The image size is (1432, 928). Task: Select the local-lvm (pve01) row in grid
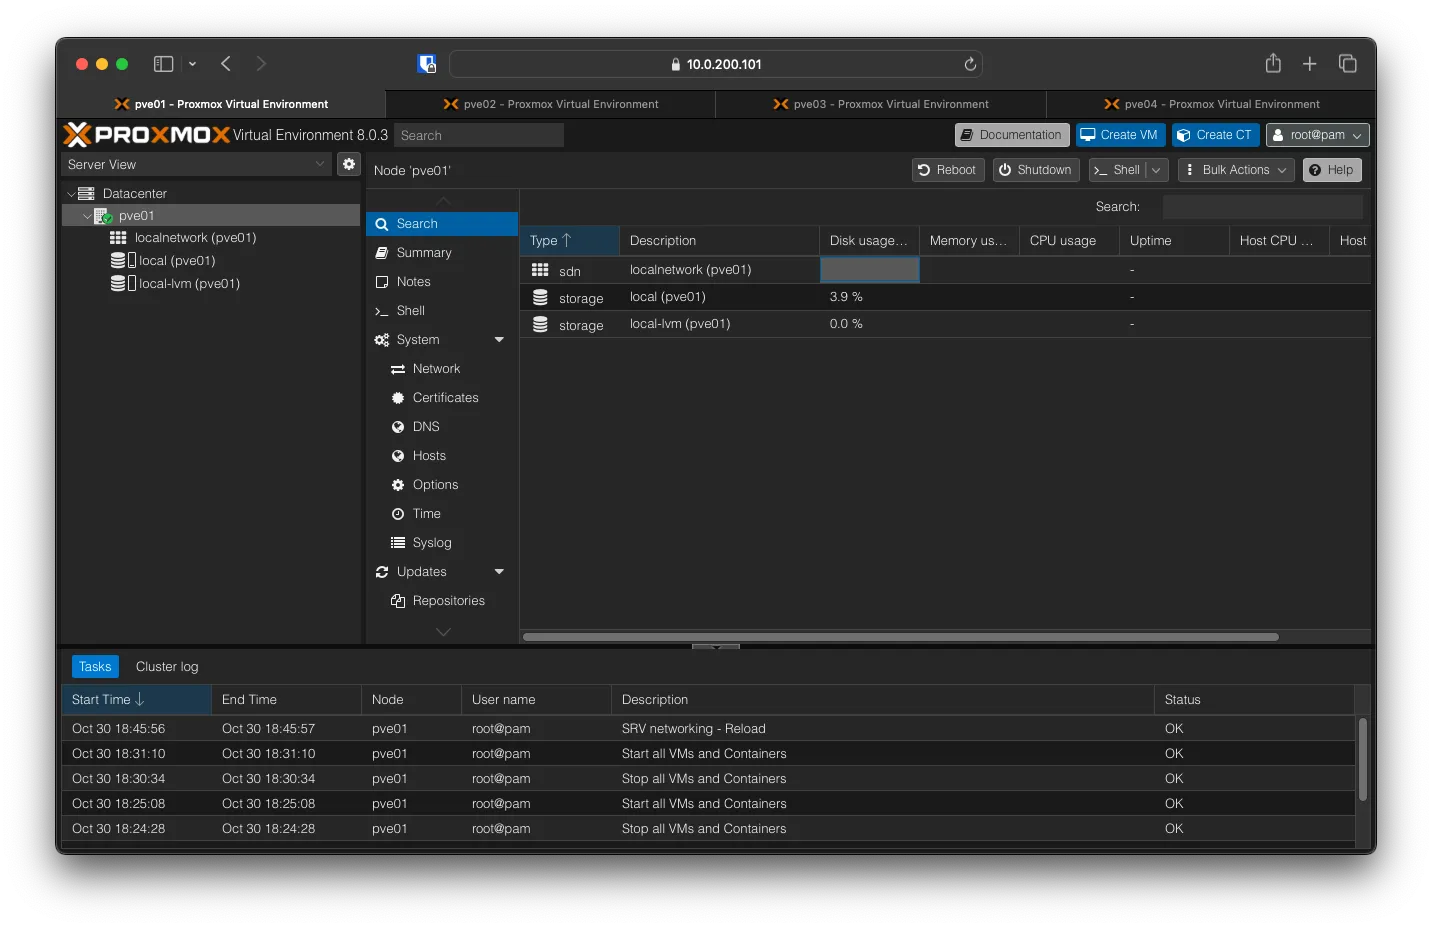(x=945, y=324)
